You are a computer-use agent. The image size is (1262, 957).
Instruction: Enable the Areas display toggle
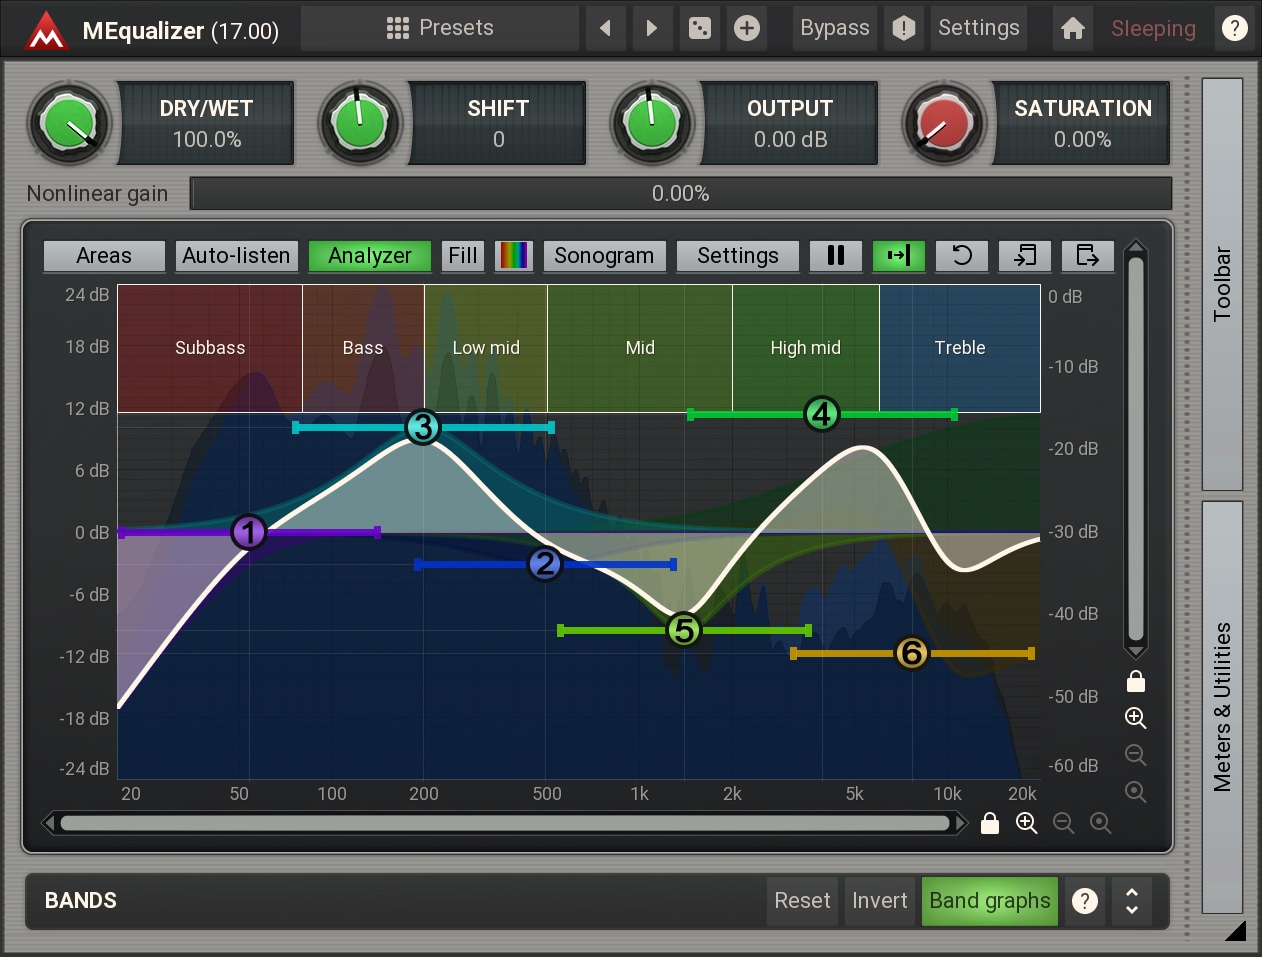[104, 256]
